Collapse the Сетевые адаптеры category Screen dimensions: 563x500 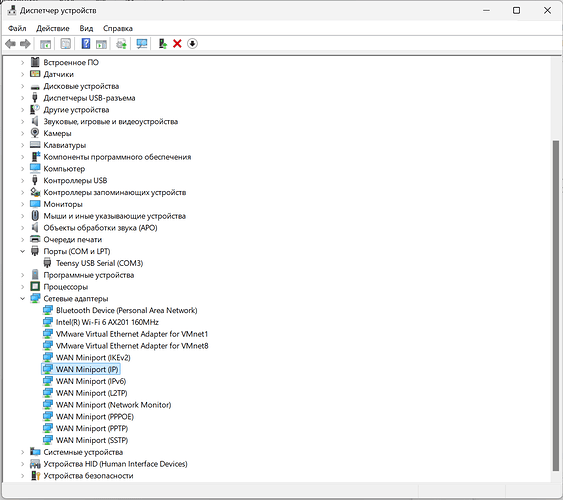point(23,298)
